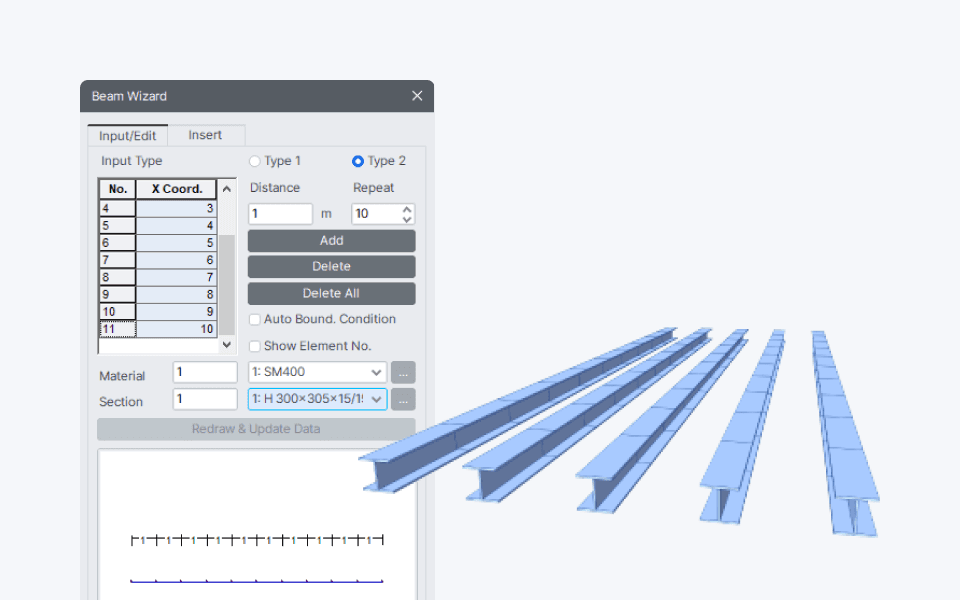Switch to the Input/Edit tab
This screenshot has height=600, width=960.
127,135
